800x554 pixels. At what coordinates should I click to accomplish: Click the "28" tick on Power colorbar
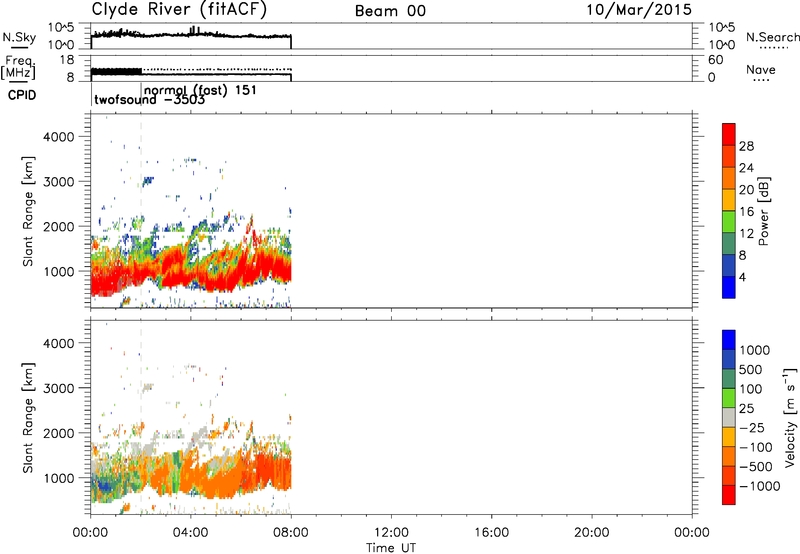coord(746,146)
